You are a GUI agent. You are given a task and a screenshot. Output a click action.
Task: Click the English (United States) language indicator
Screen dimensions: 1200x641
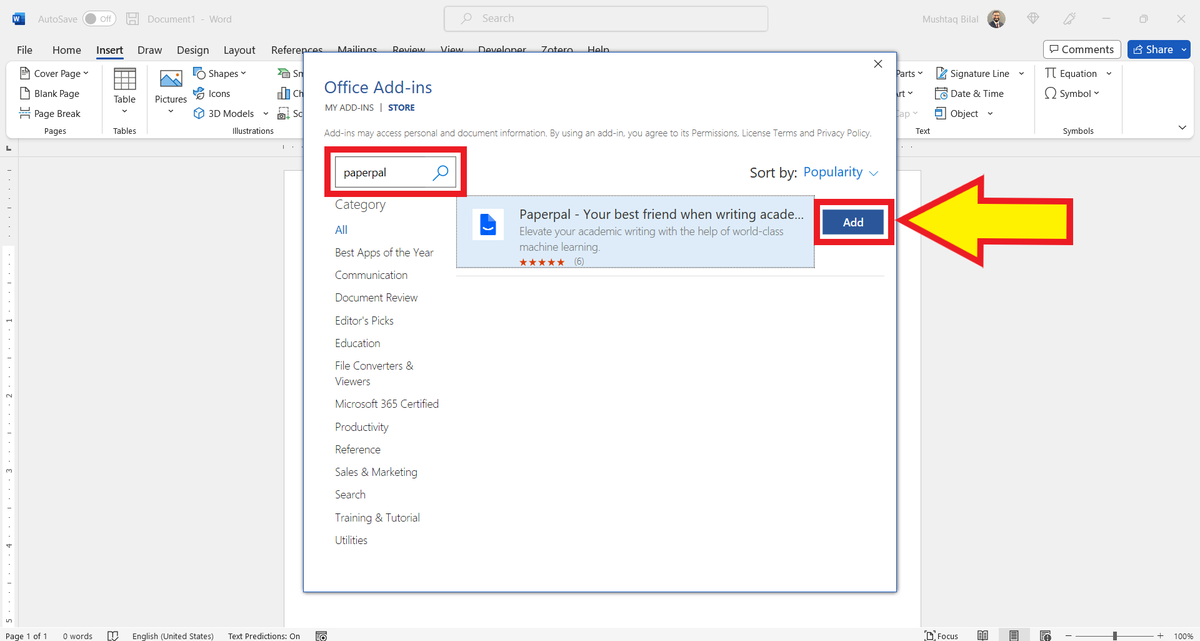click(x=173, y=636)
